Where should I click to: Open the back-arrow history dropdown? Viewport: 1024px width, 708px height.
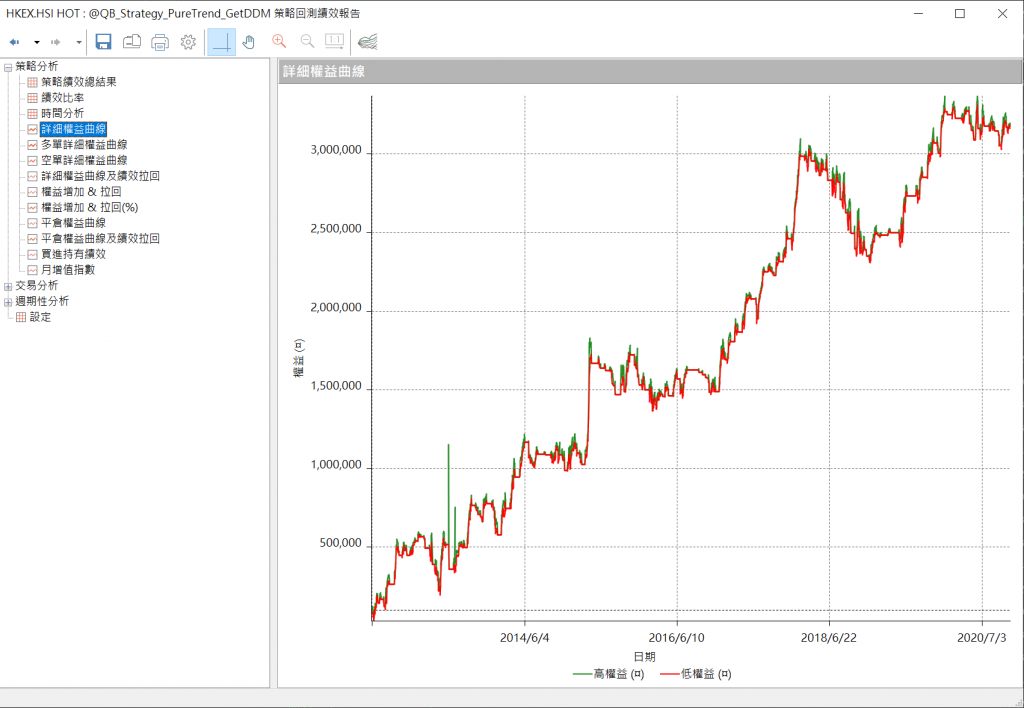[x=37, y=42]
